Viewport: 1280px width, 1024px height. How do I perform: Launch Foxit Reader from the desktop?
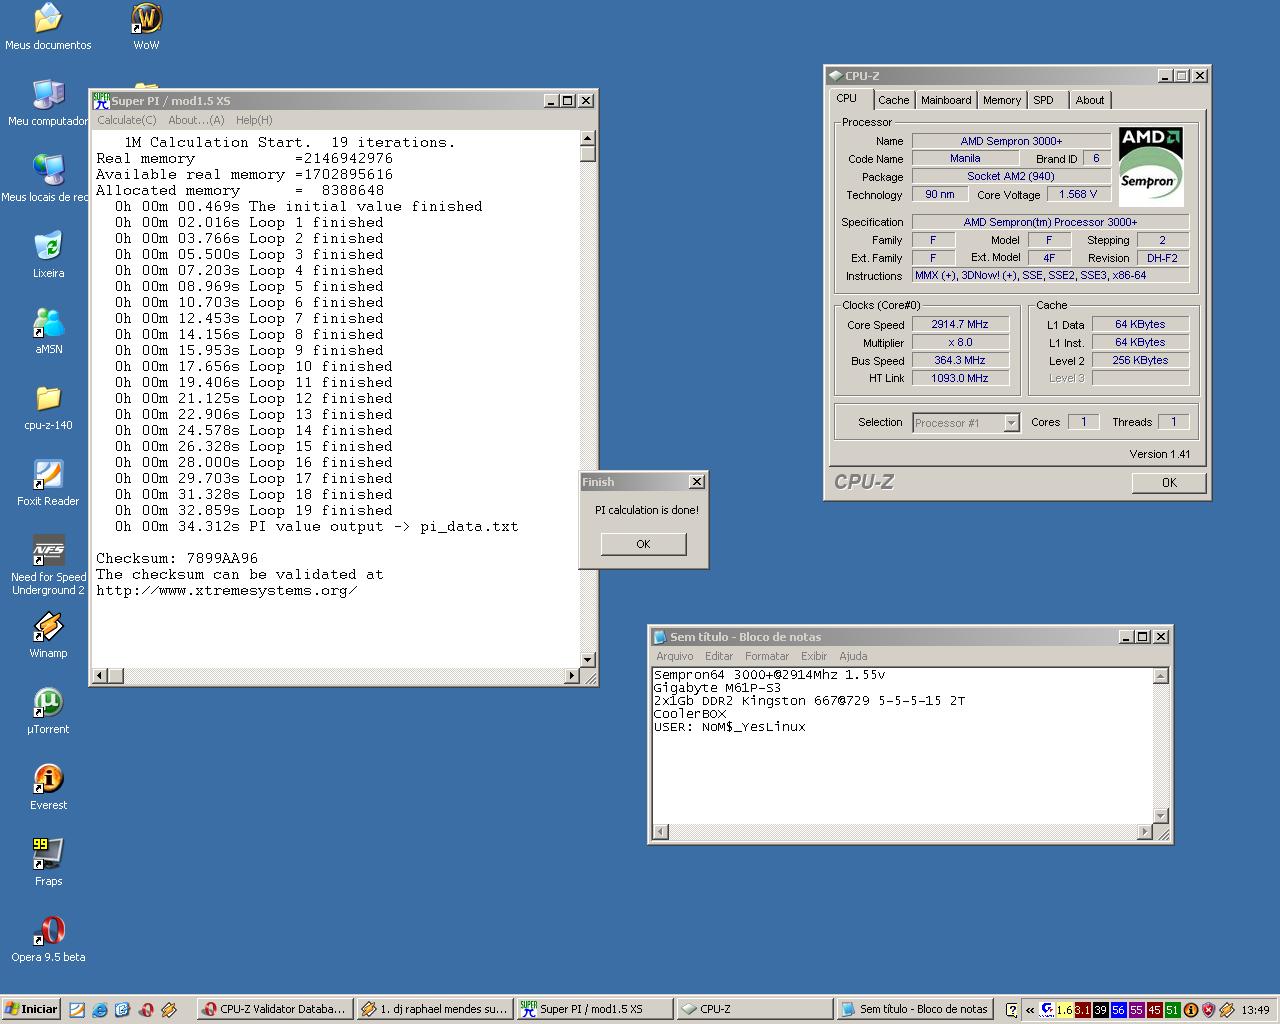point(48,483)
